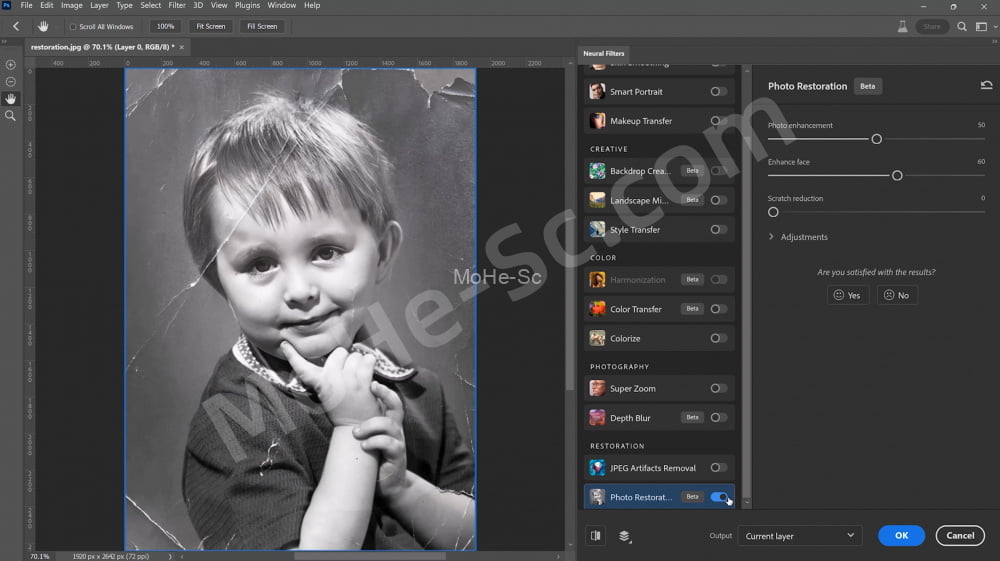The height and width of the screenshot is (561, 1000).
Task: Check the Scroll All Windows checkbox
Action: 73,27
